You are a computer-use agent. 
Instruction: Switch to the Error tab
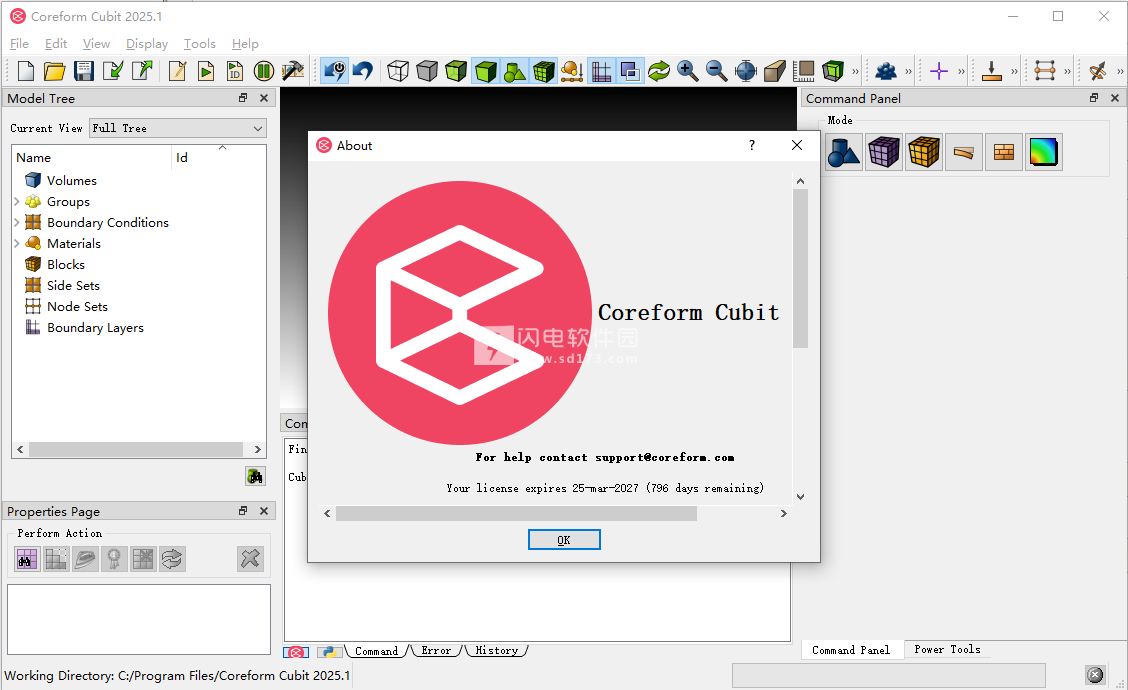point(436,650)
